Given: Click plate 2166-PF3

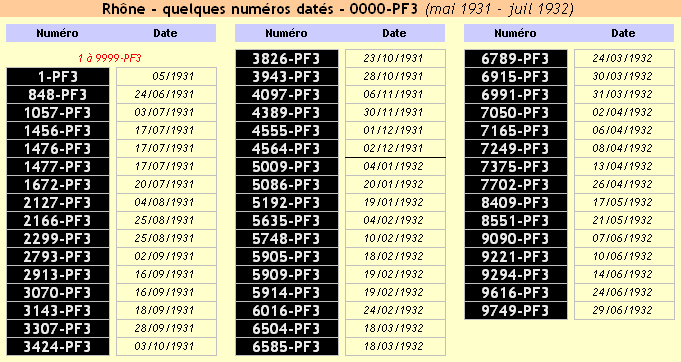Looking at the screenshot, I should [58, 221].
